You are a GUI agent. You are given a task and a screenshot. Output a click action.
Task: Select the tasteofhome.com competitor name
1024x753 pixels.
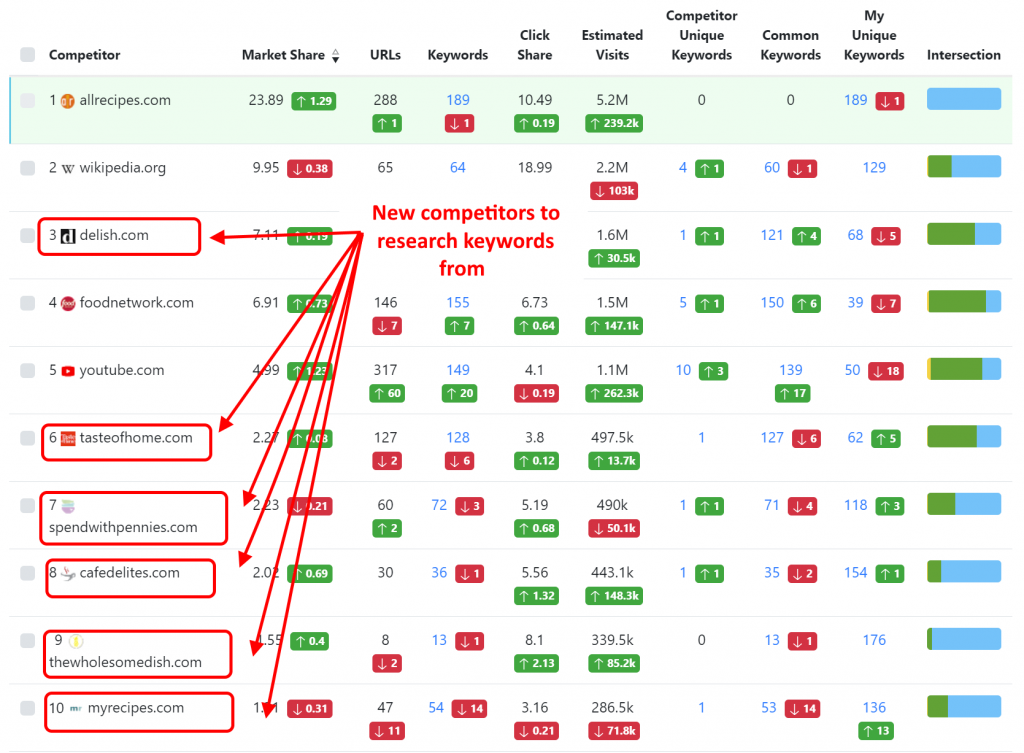click(136, 438)
